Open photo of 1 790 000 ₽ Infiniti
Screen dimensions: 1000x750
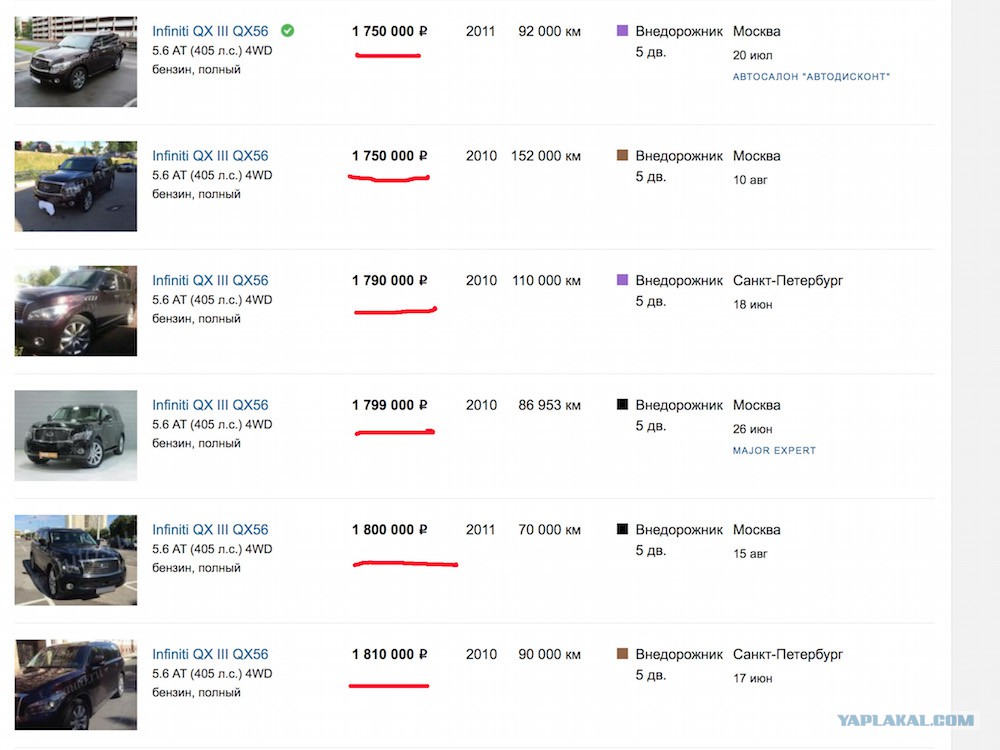point(76,311)
